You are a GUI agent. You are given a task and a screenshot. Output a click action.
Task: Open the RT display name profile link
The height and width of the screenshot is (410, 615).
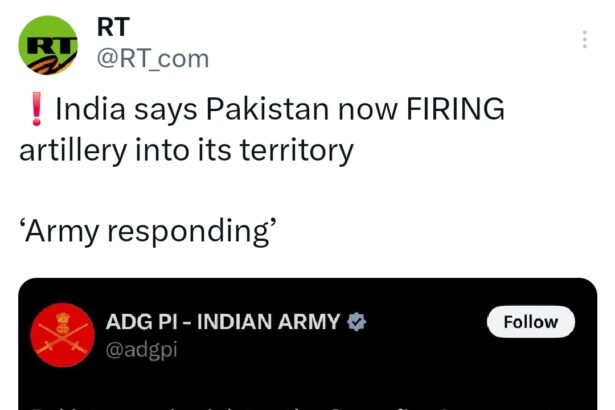click(113, 27)
